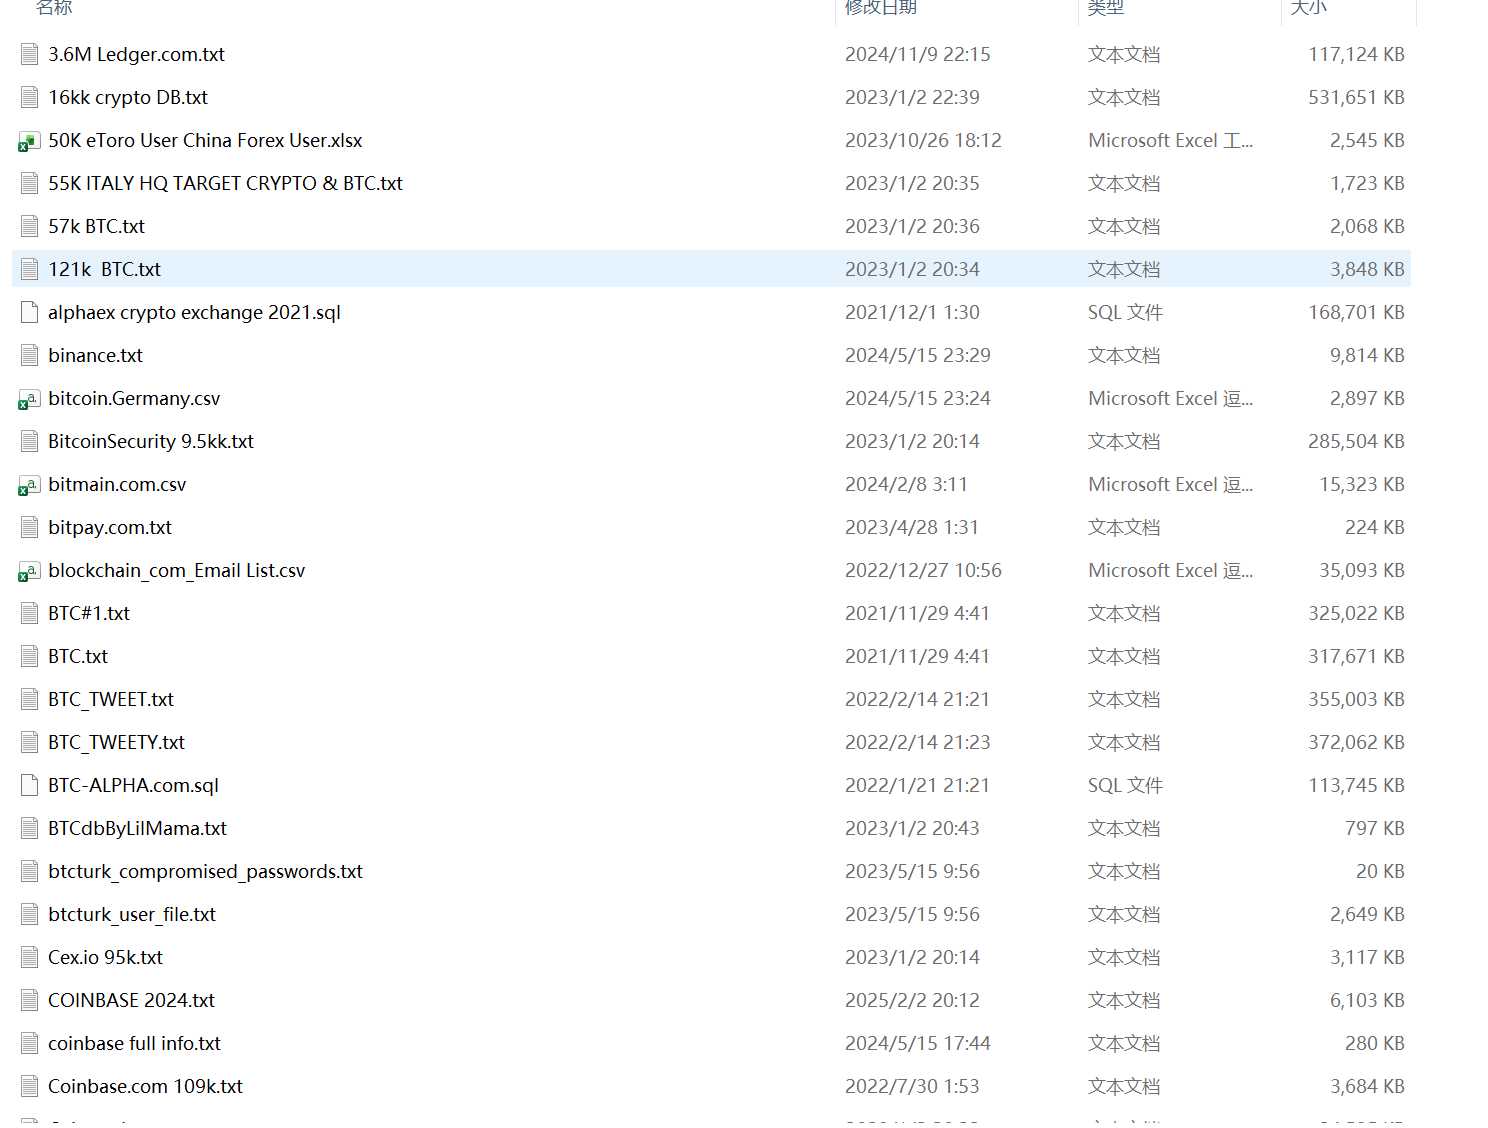
Task: Click the date "2024/2/8 3:11"
Action: click(906, 484)
